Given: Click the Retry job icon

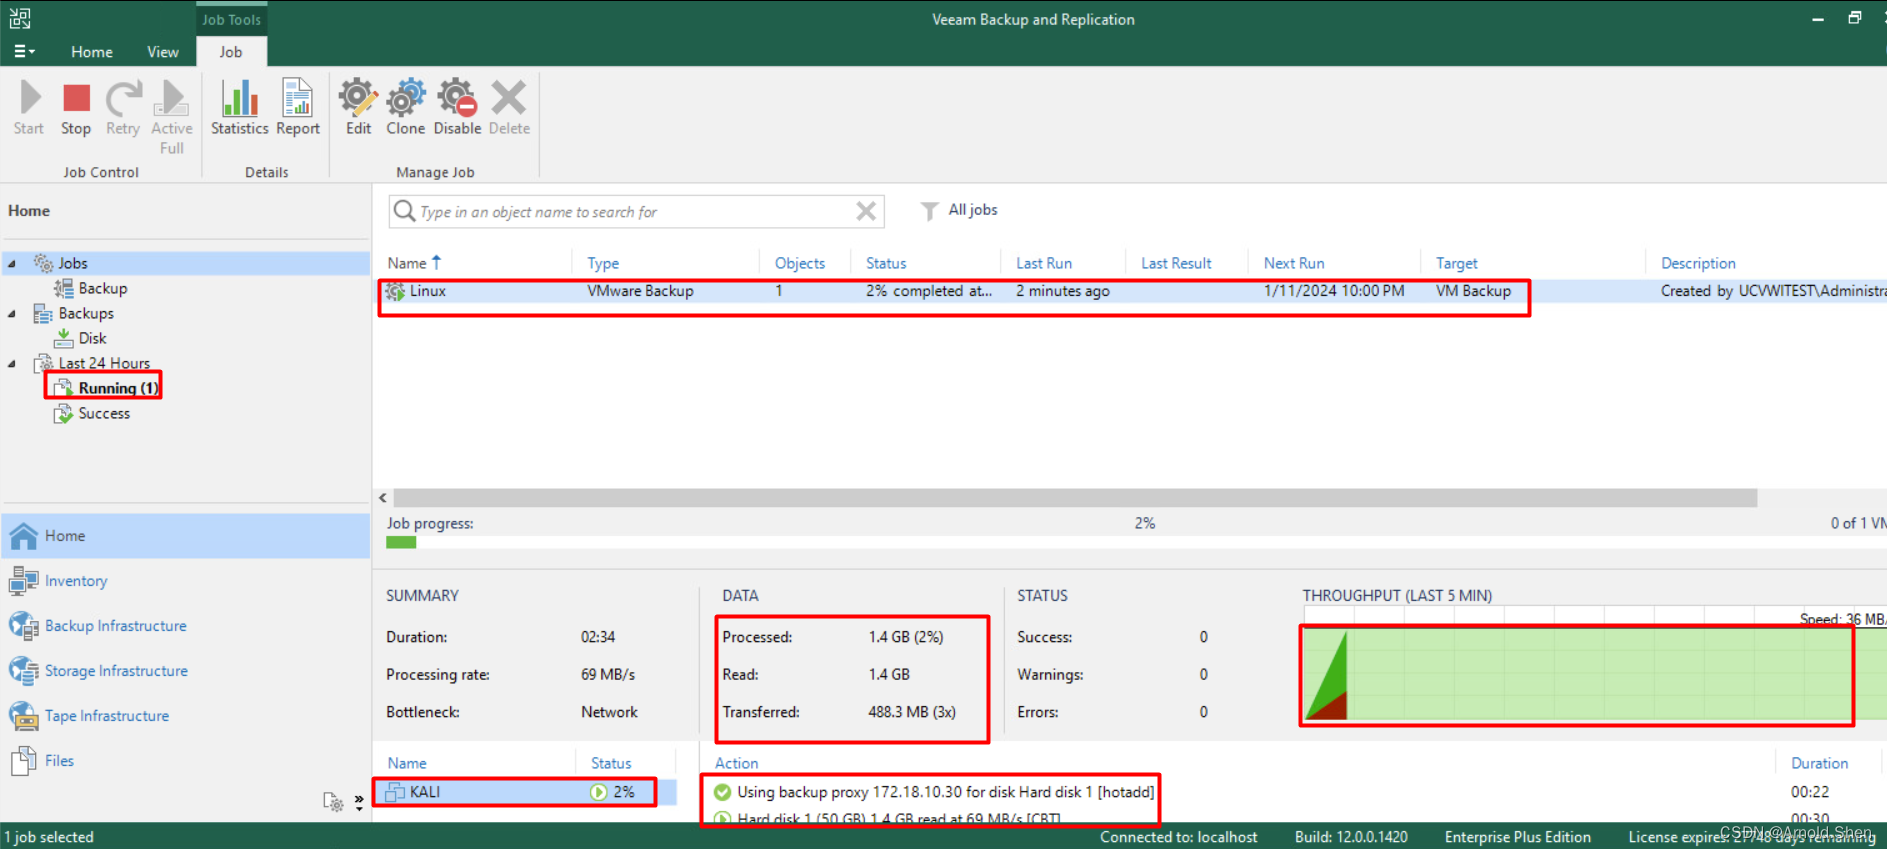Looking at the screenshot, I should (x=123, y=107).
